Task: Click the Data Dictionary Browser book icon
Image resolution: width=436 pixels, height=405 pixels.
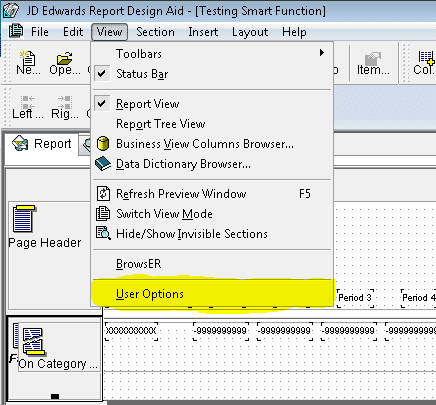Action: (103, 164)
